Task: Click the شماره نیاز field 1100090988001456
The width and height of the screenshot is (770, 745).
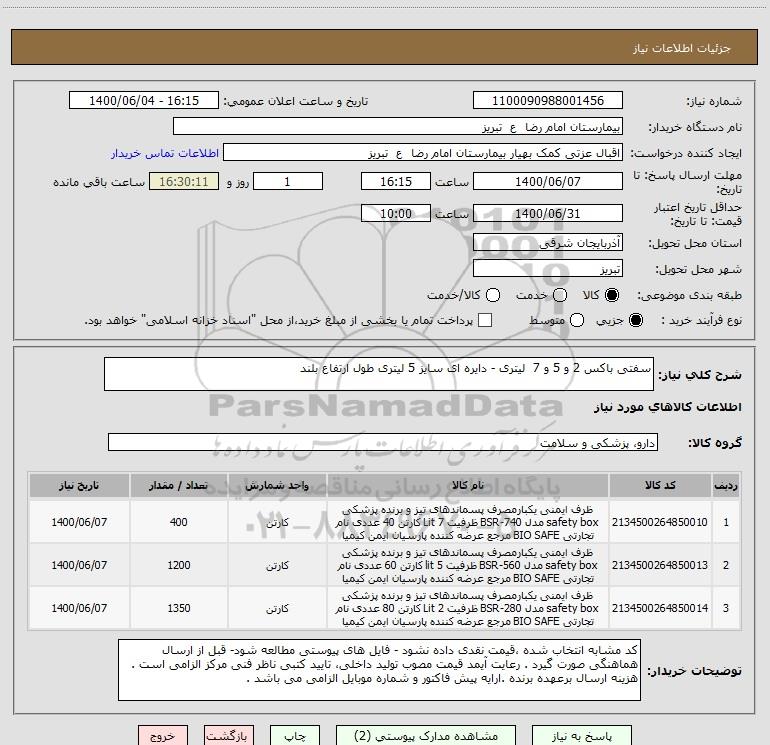Action: pyautogui.click(x=548, y=101)
